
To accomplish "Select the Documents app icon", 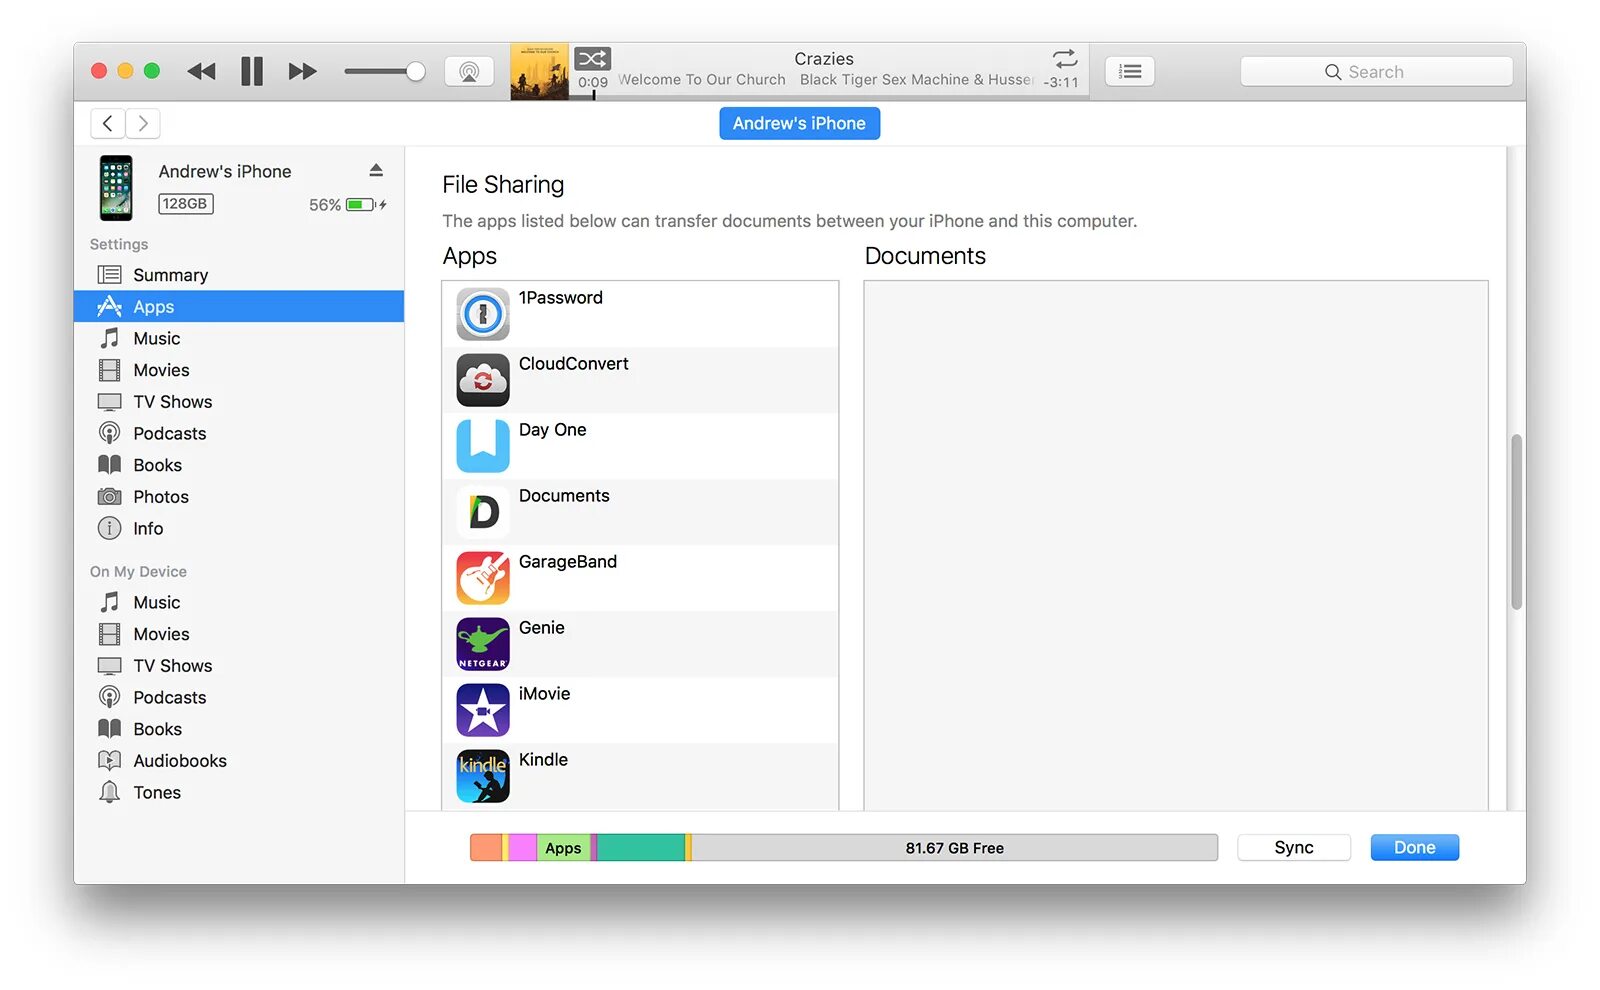I will [x=483, y=512].
